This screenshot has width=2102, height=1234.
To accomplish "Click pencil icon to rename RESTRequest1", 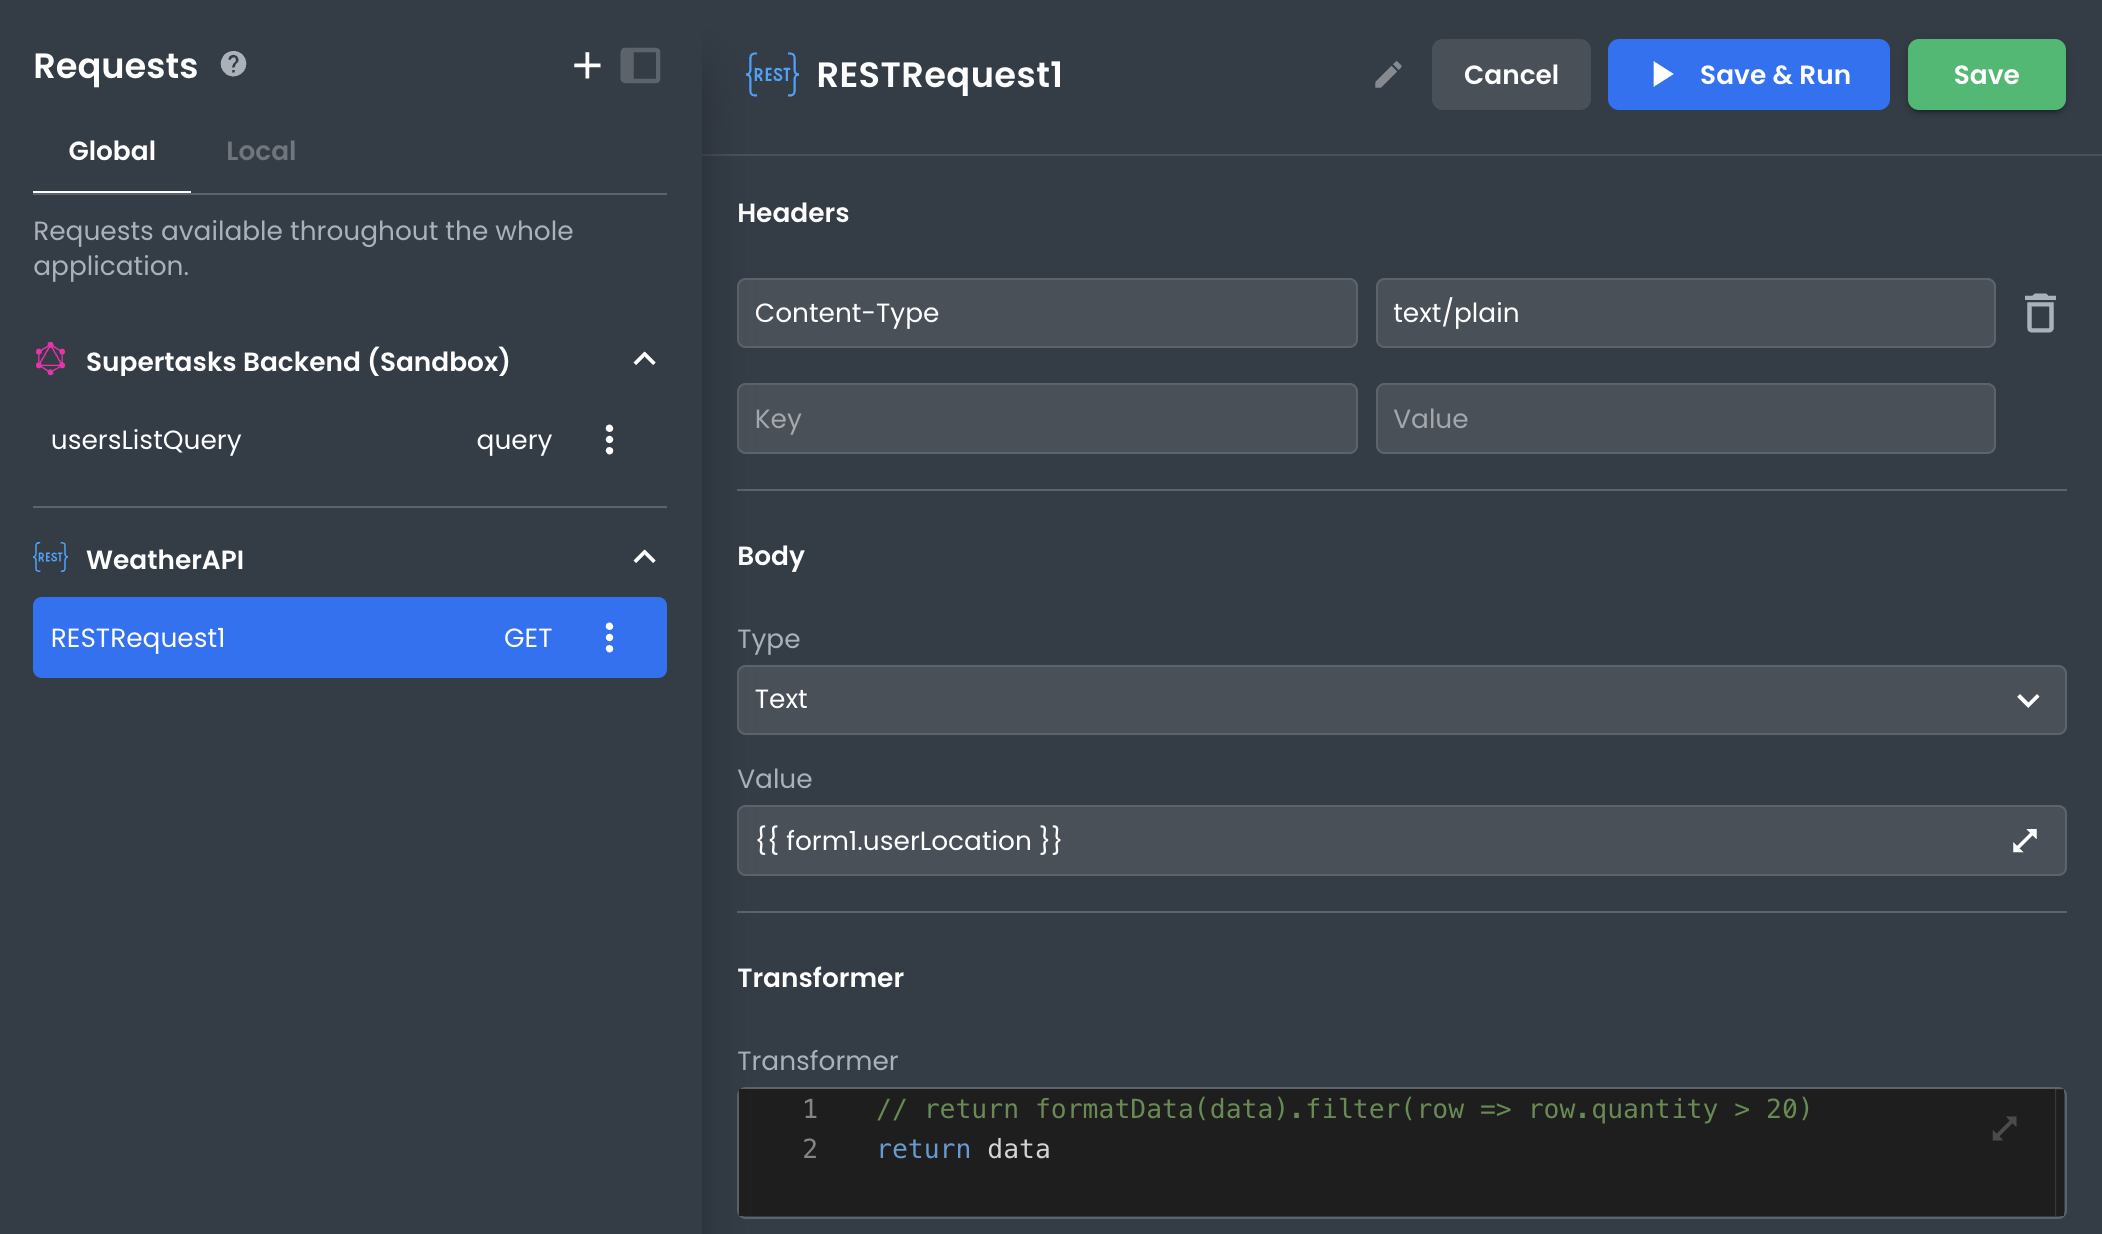I will [x=1387, y=75].
